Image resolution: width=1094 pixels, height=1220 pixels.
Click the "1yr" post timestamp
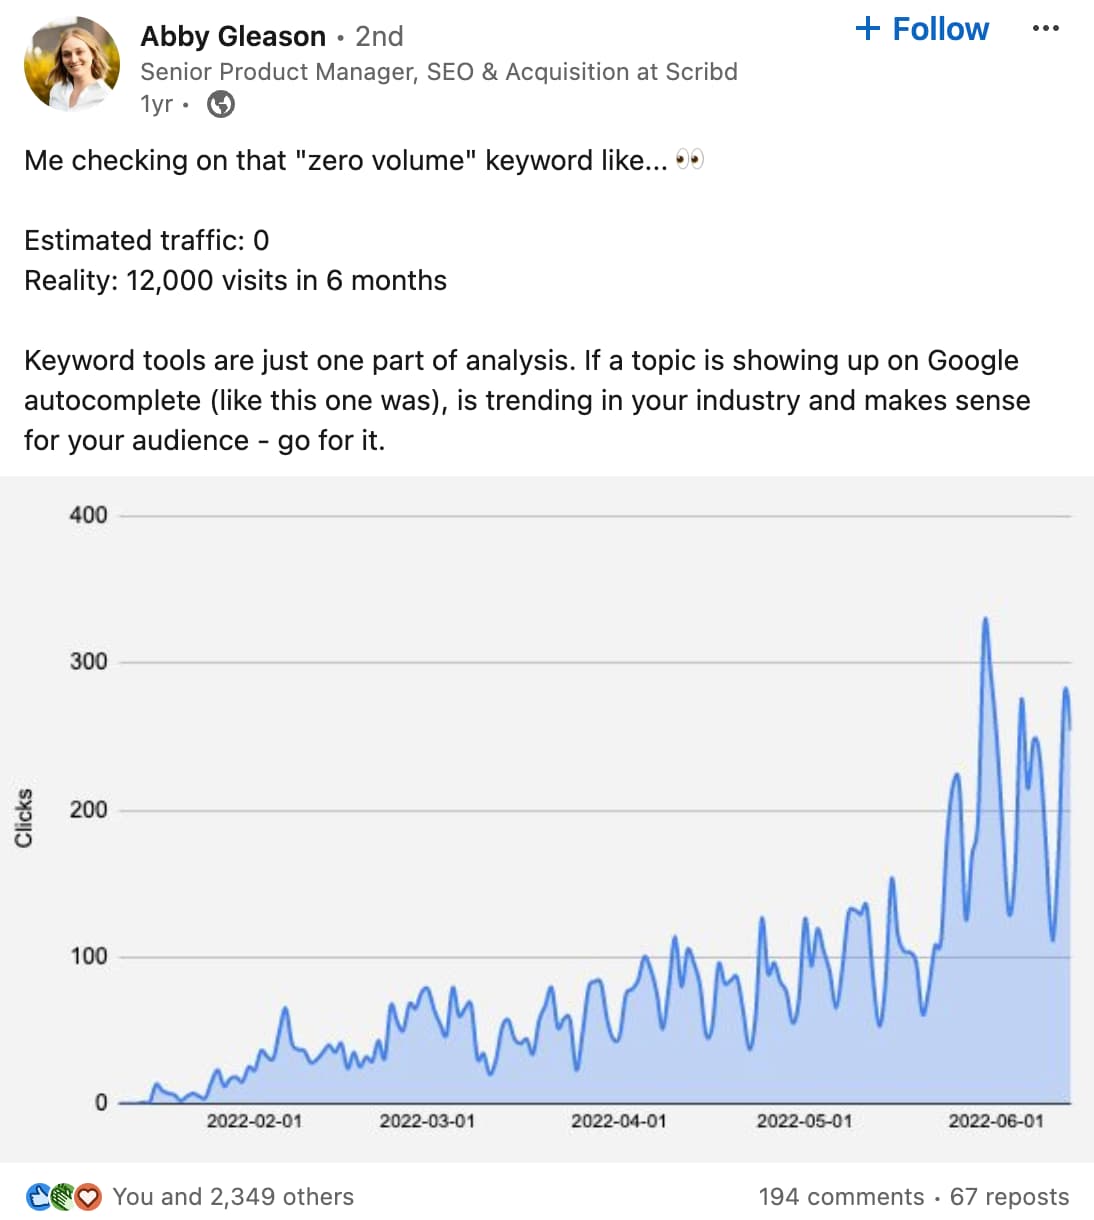[x=155, y=103]
